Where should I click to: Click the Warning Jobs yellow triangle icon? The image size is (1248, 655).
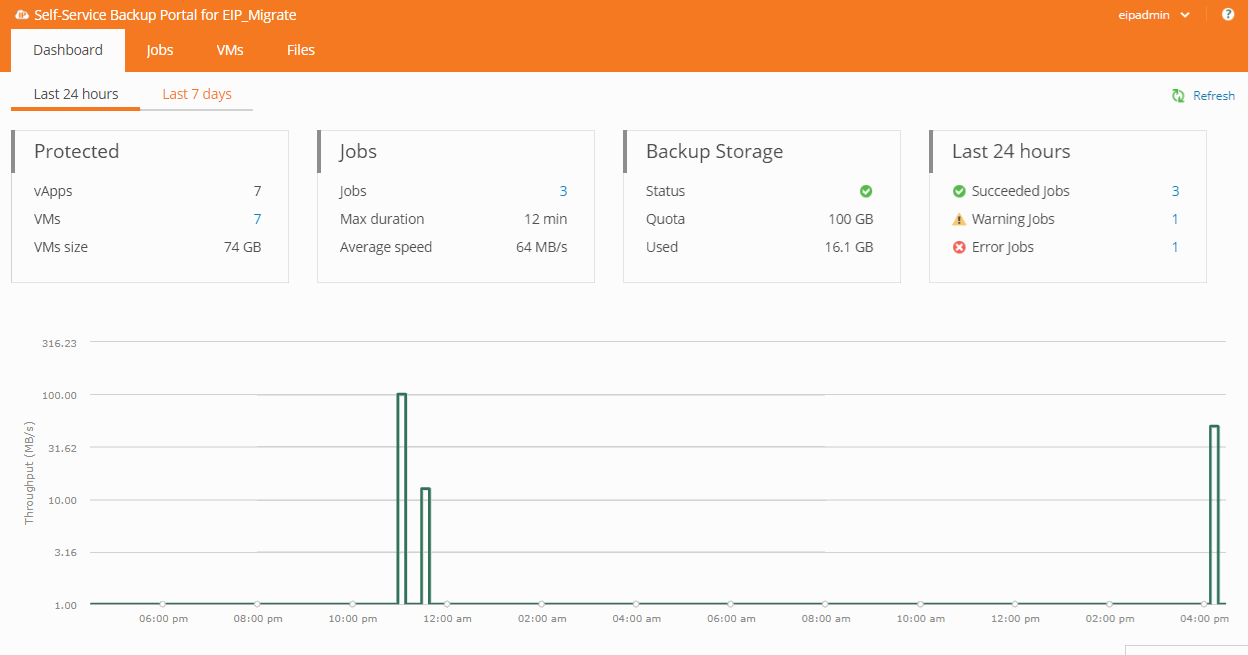(959, 219)
